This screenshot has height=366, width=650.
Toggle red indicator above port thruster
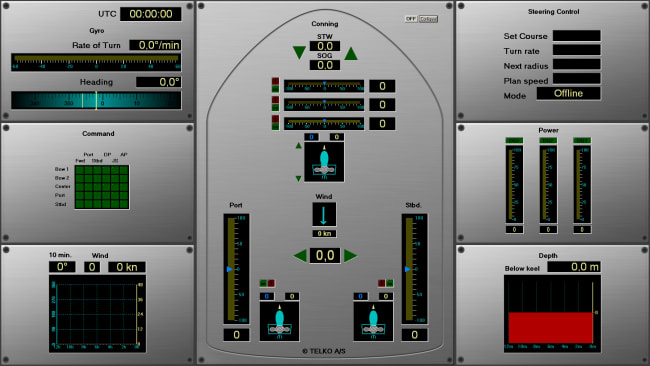coord(271,283)
